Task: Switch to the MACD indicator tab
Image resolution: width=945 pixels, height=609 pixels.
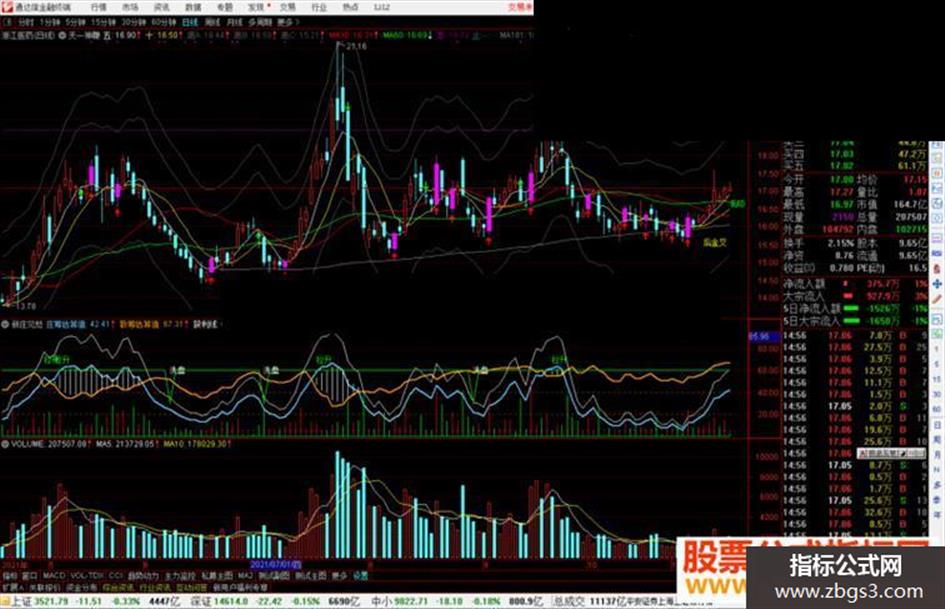Action: (x=54, y=576)
